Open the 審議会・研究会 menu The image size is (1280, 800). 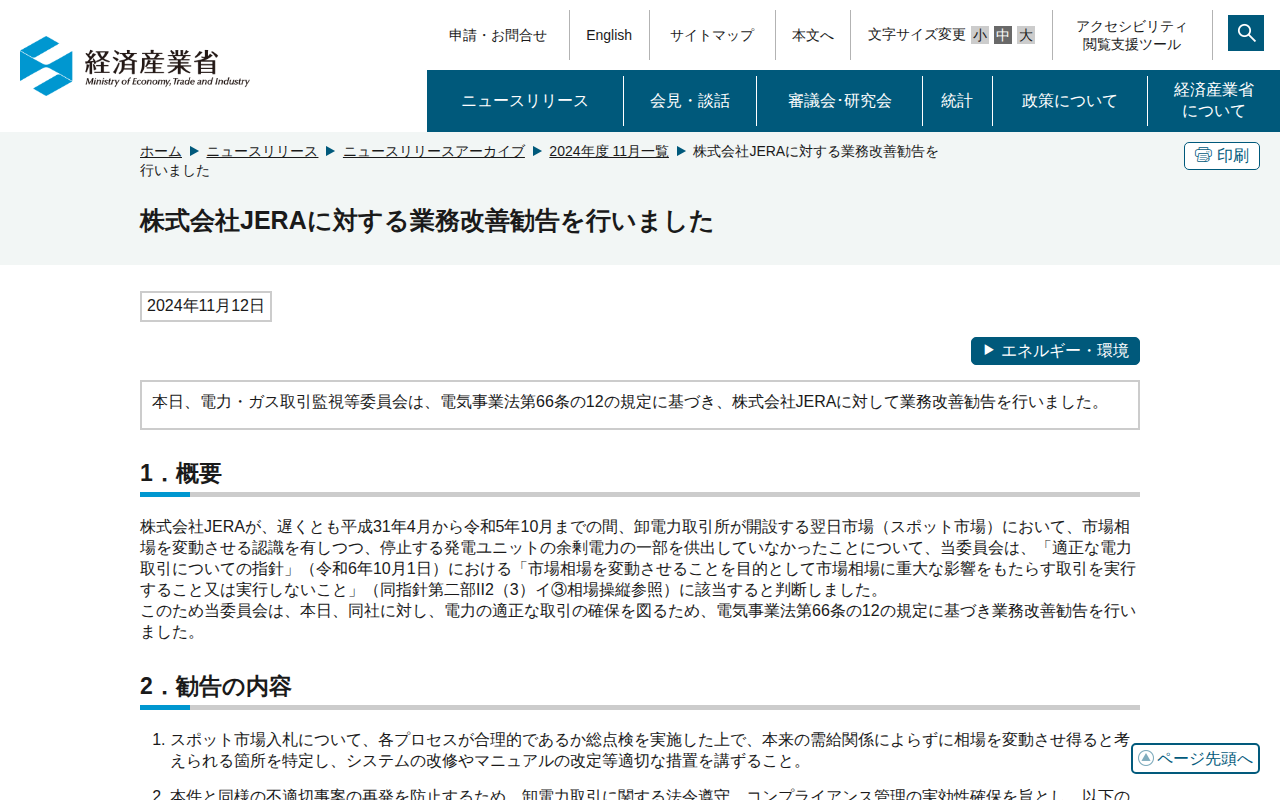840,101
